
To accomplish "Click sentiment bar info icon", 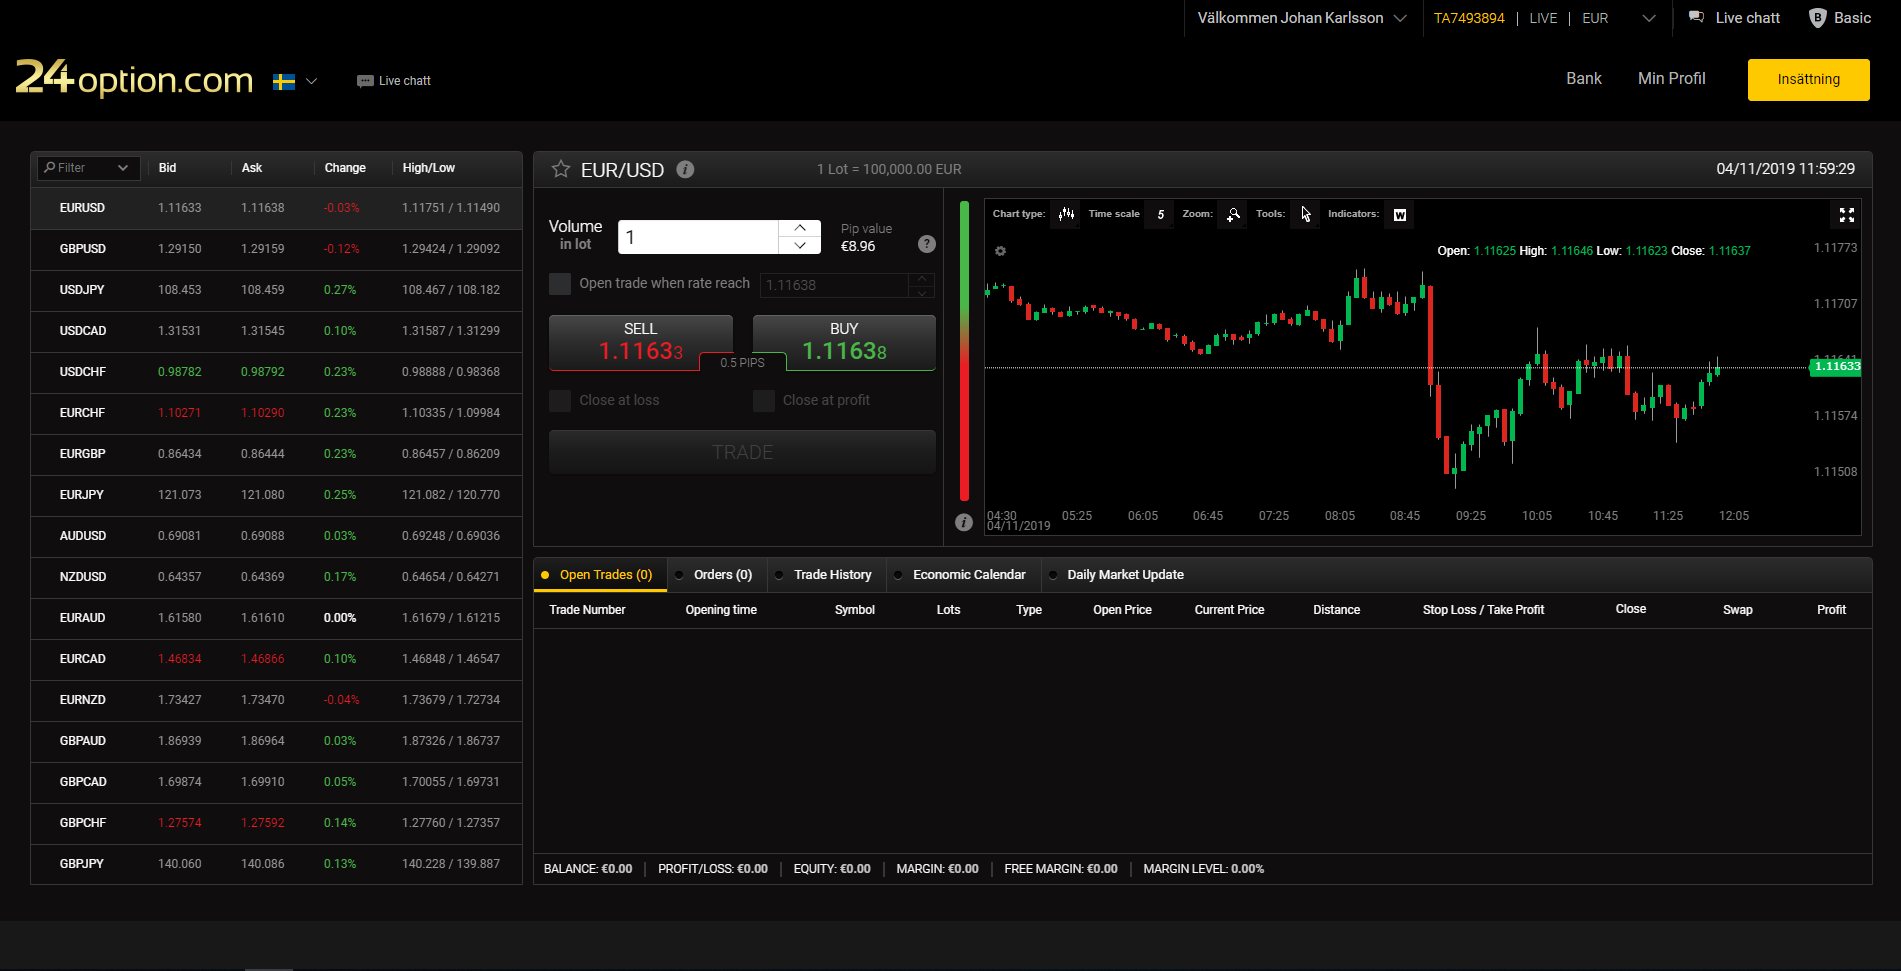I will (x=964, y=522).
